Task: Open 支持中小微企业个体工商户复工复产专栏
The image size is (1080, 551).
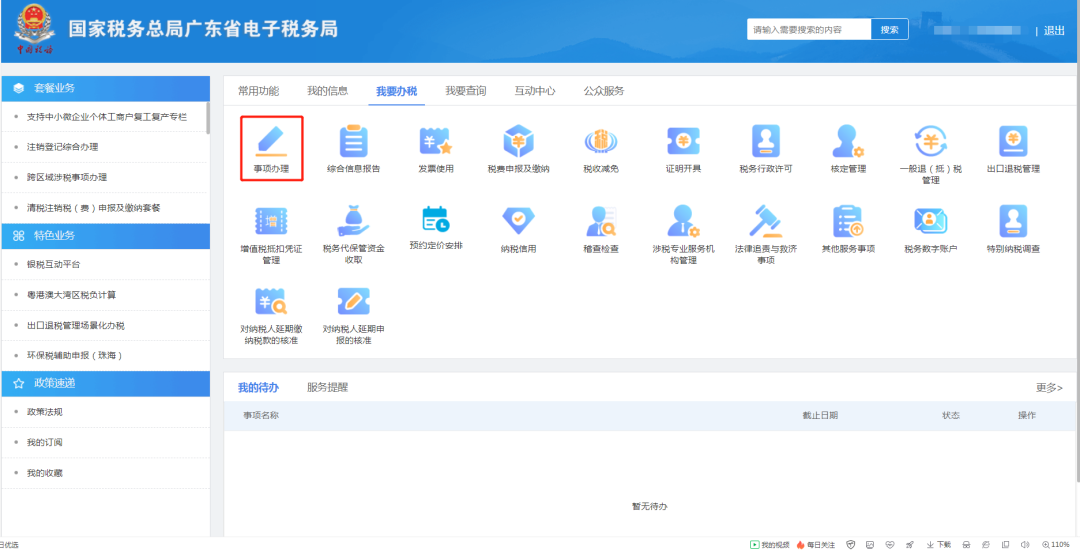Action: [x=107, y=117]
